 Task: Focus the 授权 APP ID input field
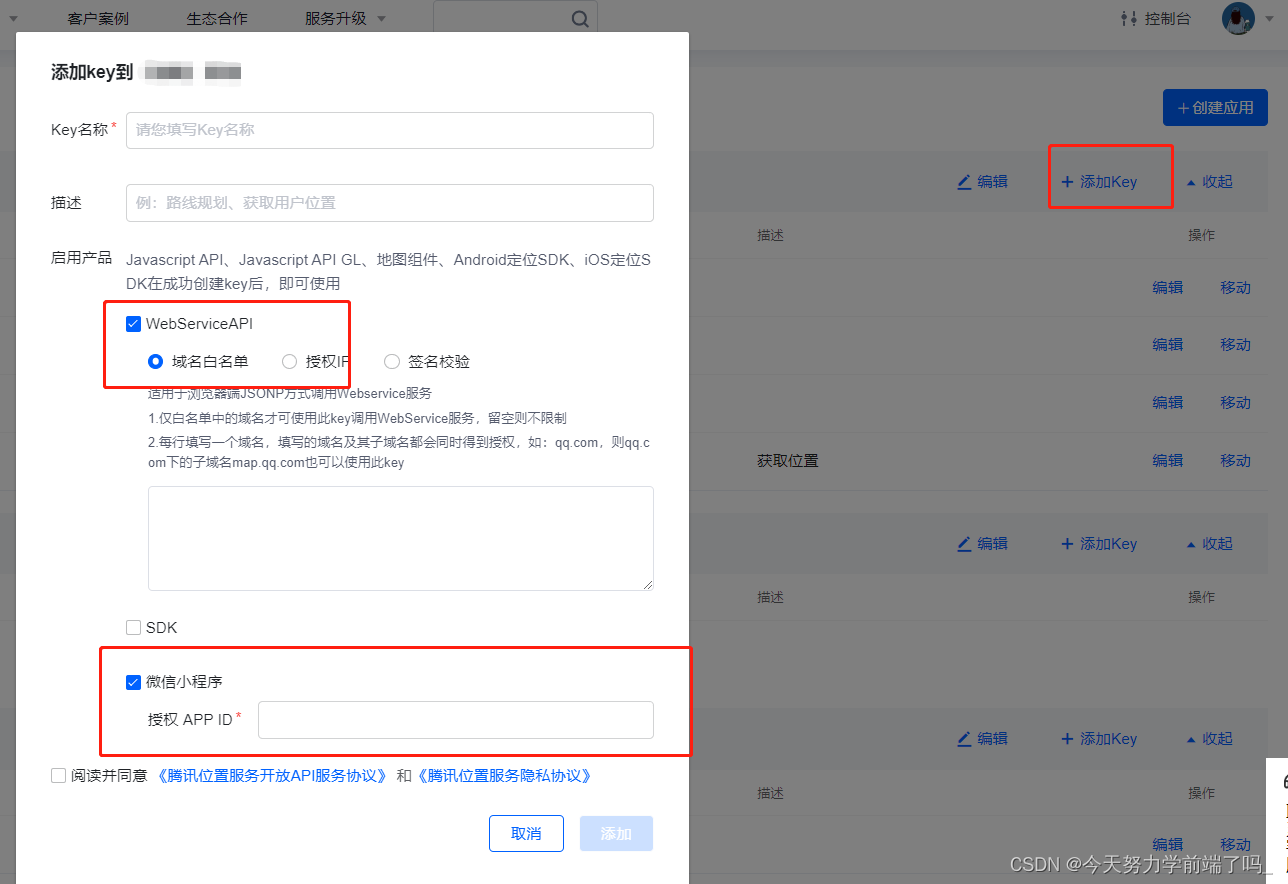click(x=456, y=720)
